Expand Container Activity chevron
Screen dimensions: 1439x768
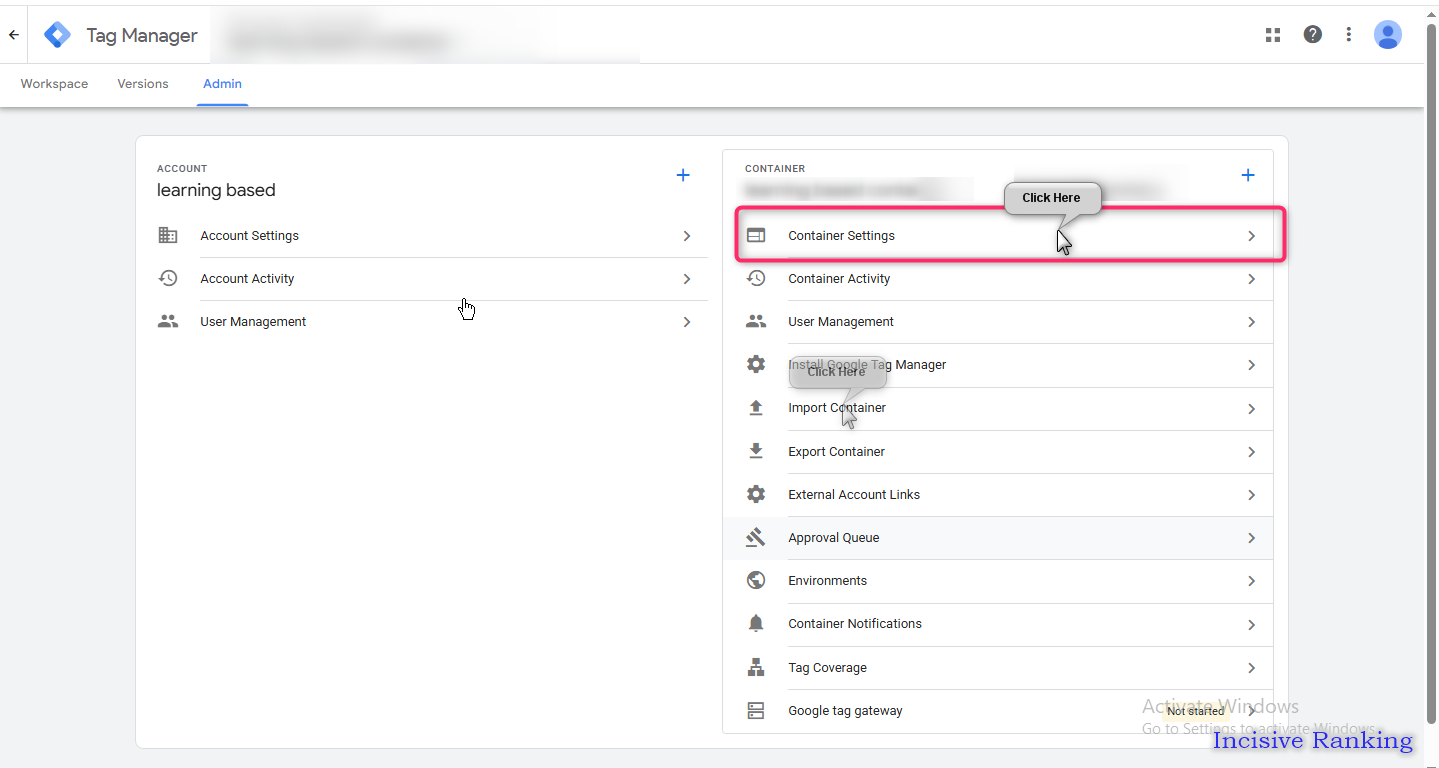click(1251, 279)
